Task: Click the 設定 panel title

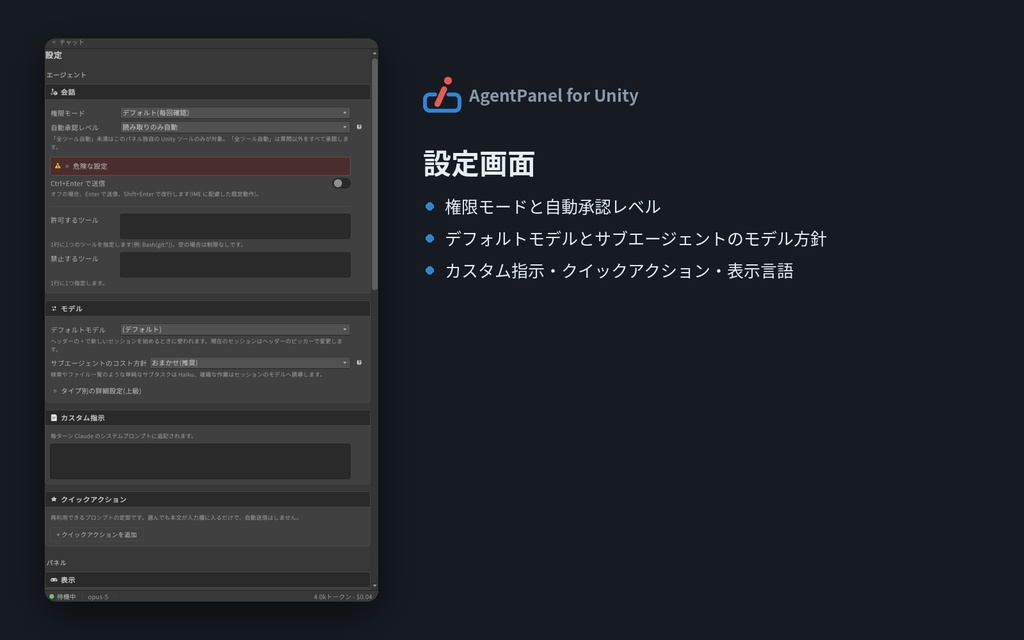Action: coord(54,56)
